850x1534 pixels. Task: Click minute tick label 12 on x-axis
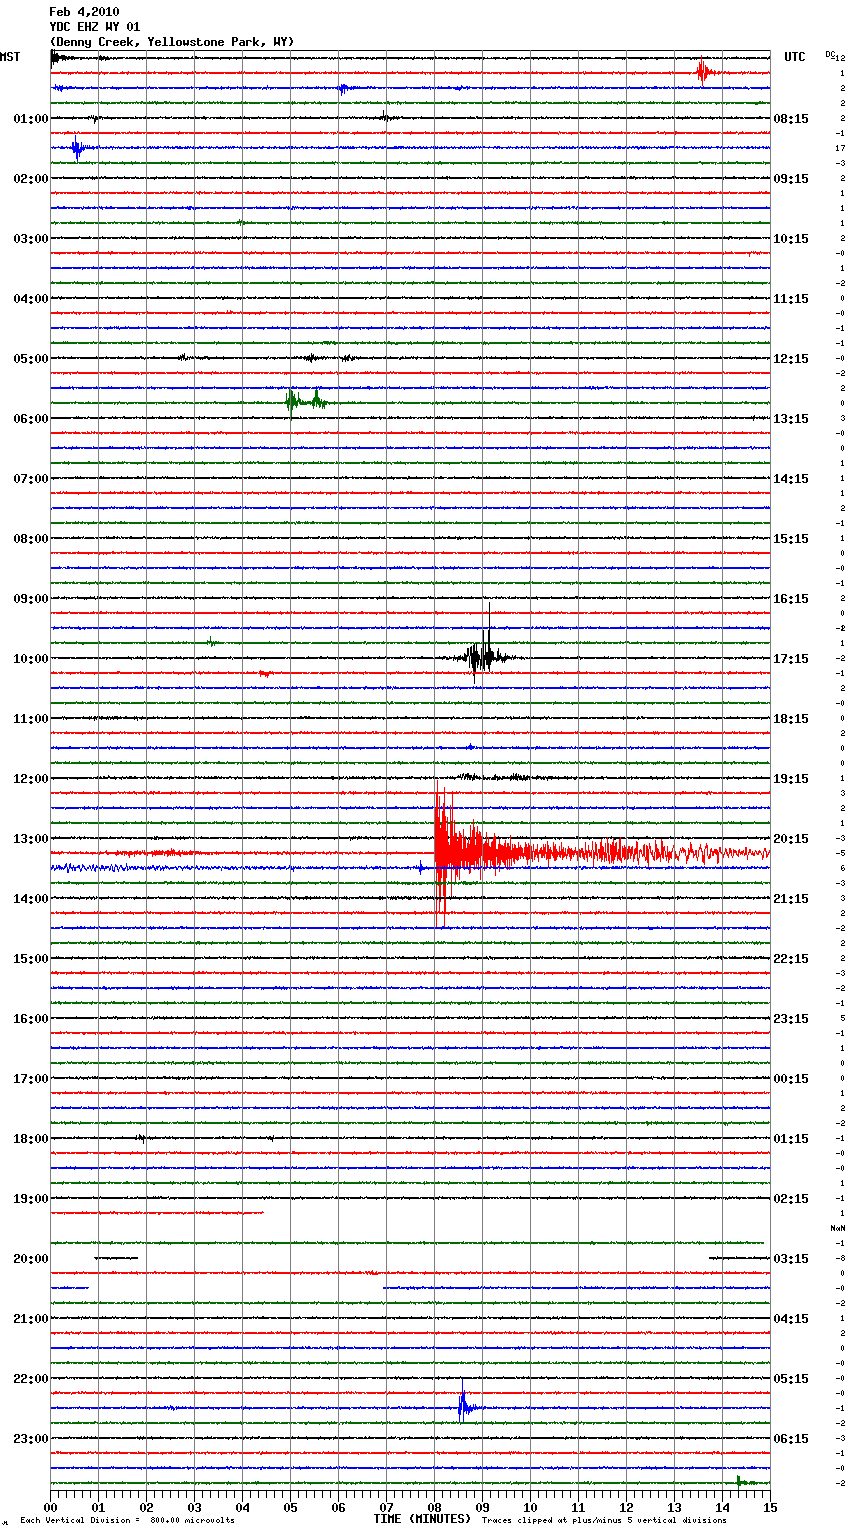[626, 1507]
